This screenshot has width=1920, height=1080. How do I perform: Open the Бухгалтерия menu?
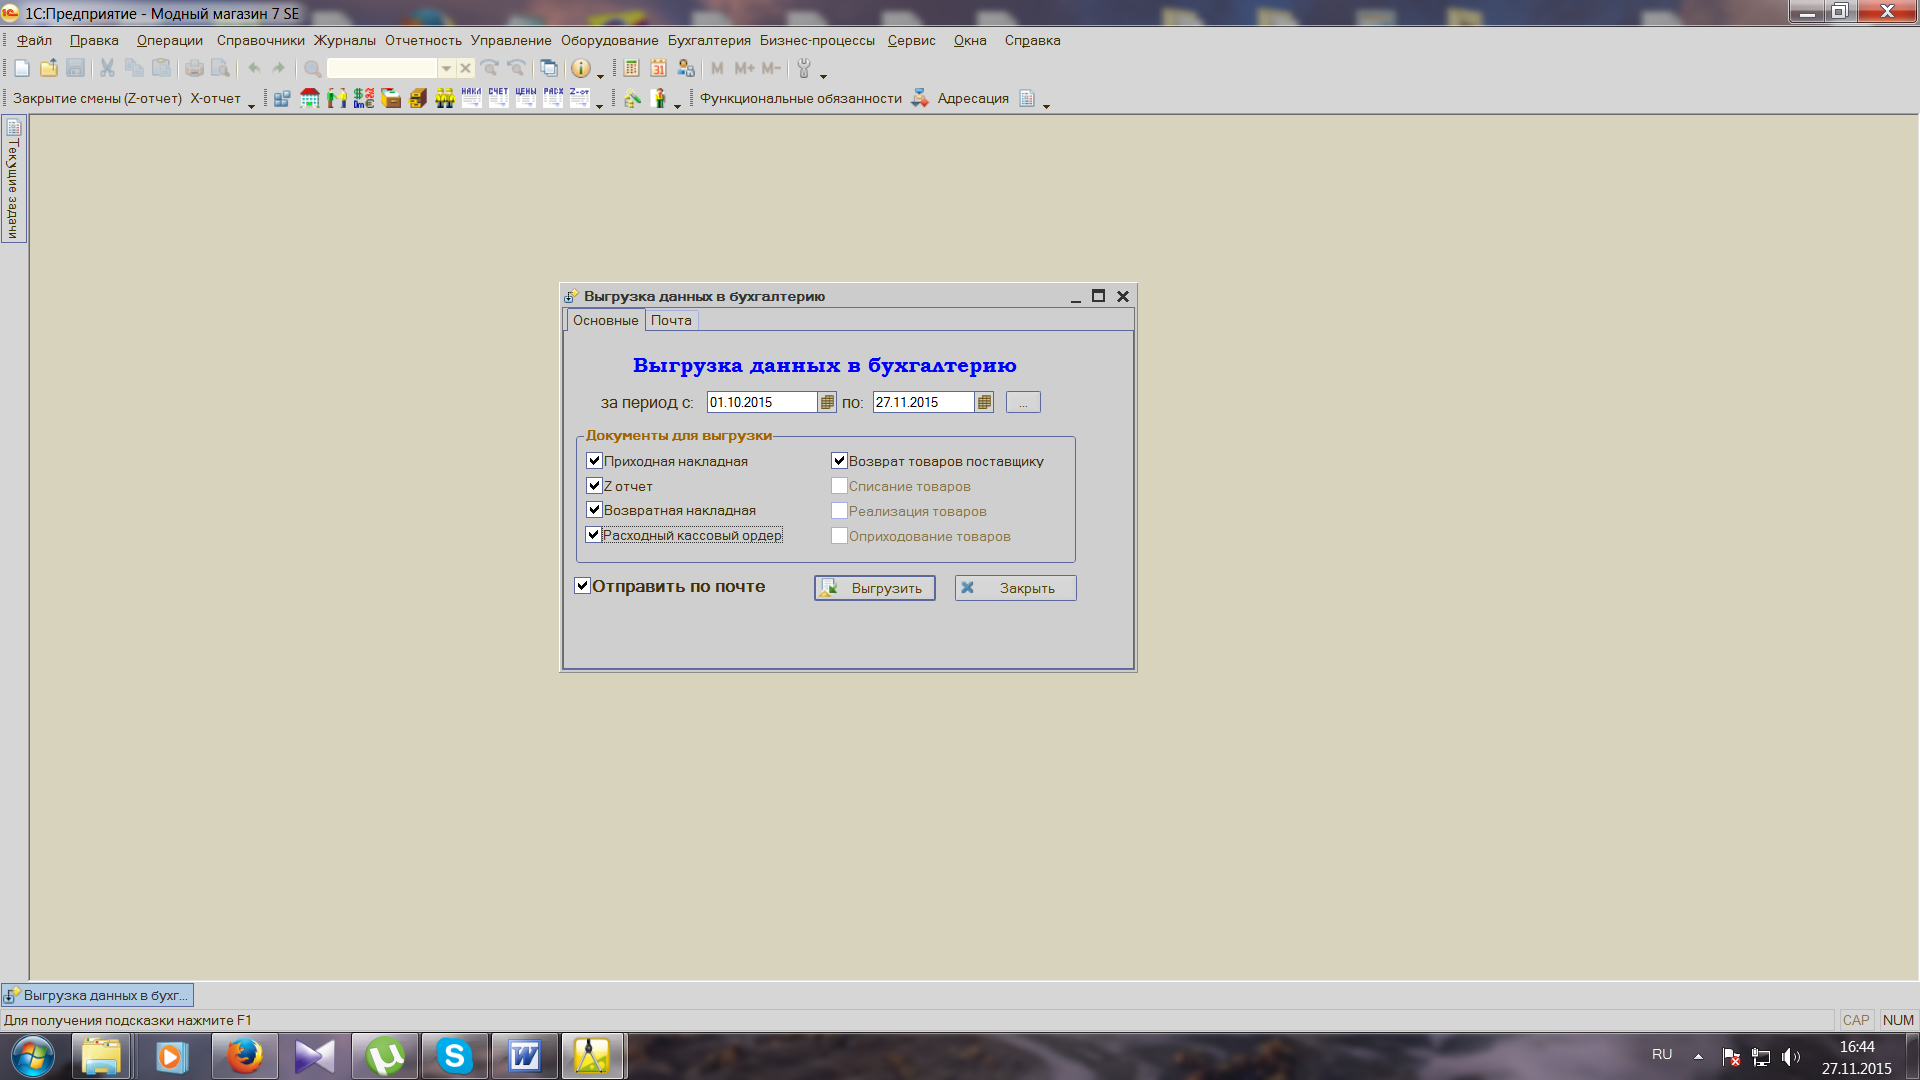[709, 40]
